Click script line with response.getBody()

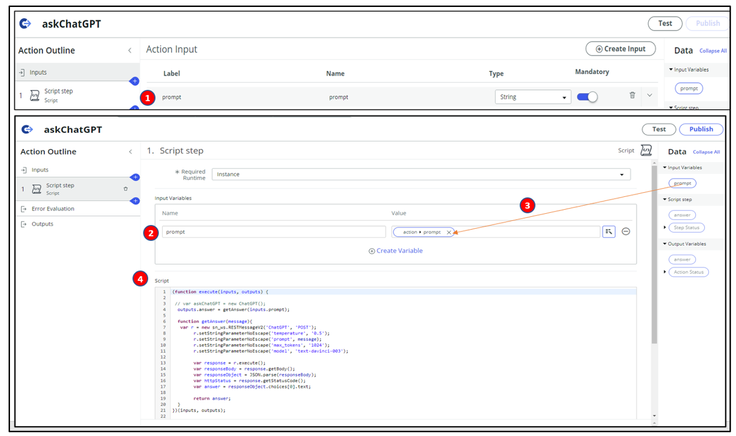click(244, 369)
